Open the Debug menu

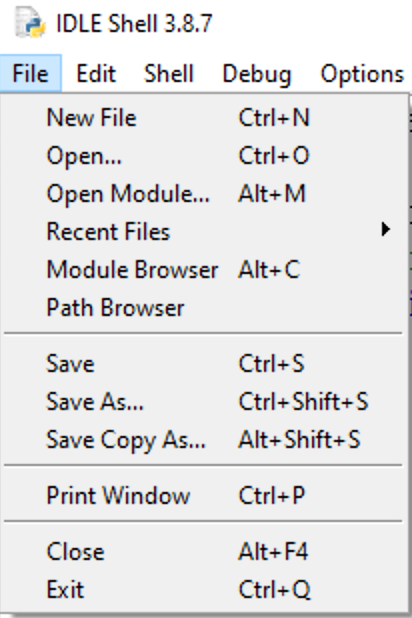257,73
